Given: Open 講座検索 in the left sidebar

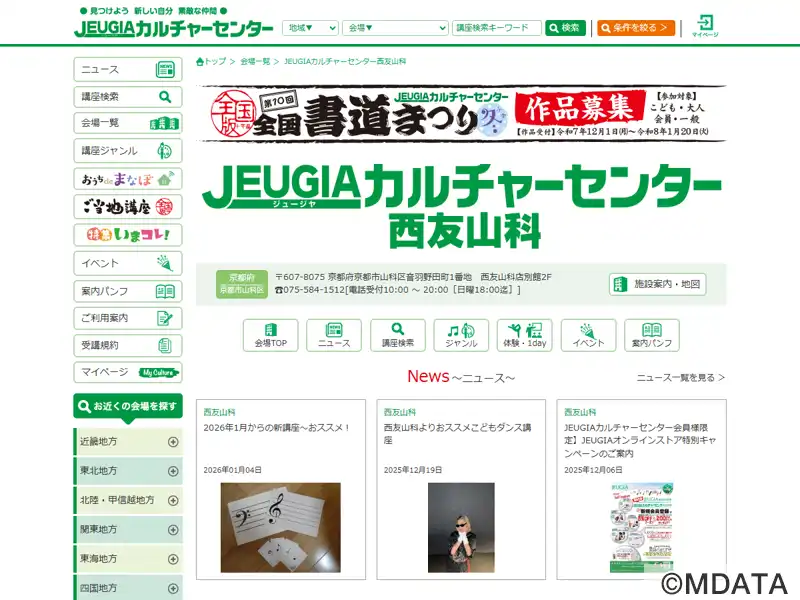Looking at the screenshot, I should coord(128,96).
